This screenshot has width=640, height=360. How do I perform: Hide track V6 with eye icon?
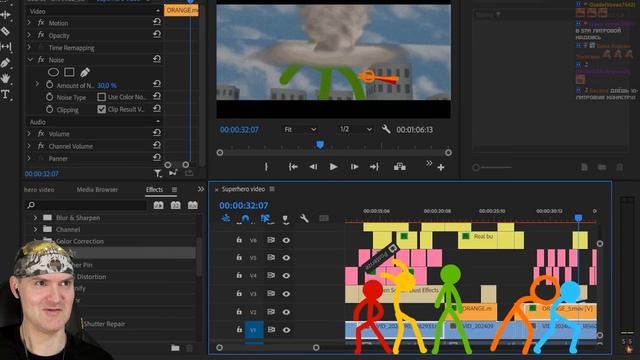tap(286, 240)
